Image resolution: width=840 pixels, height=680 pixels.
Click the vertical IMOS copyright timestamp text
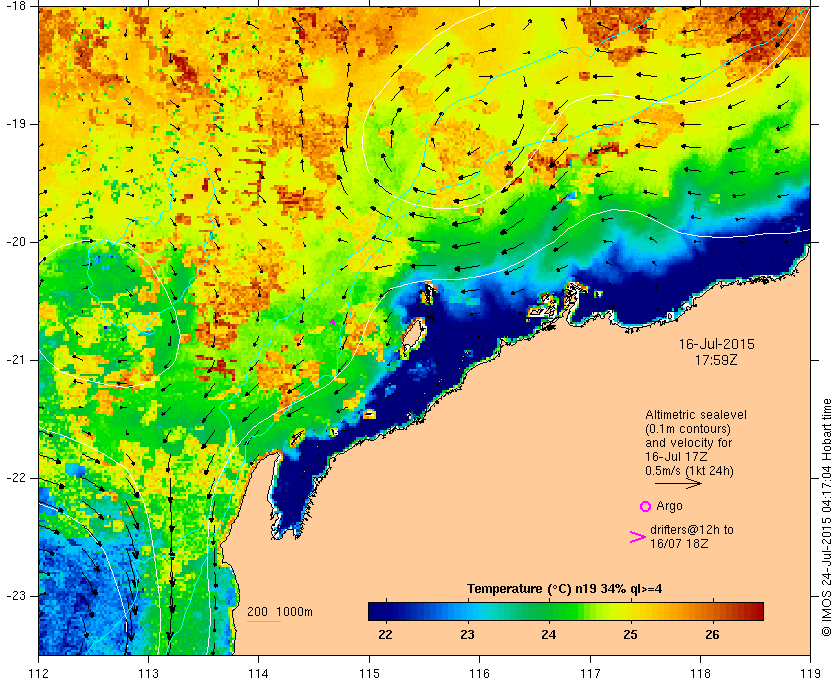pyautogui.click(x=827, y=518)
